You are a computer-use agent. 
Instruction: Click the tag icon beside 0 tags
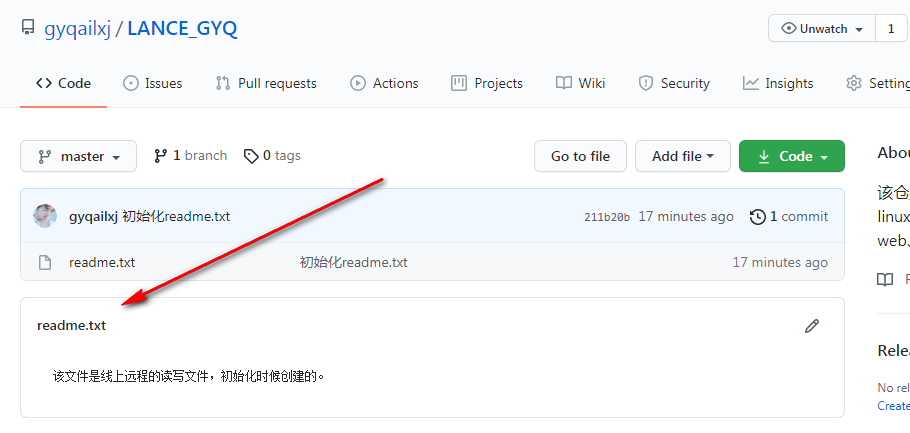pyautogui.click(x=251, y=156)
